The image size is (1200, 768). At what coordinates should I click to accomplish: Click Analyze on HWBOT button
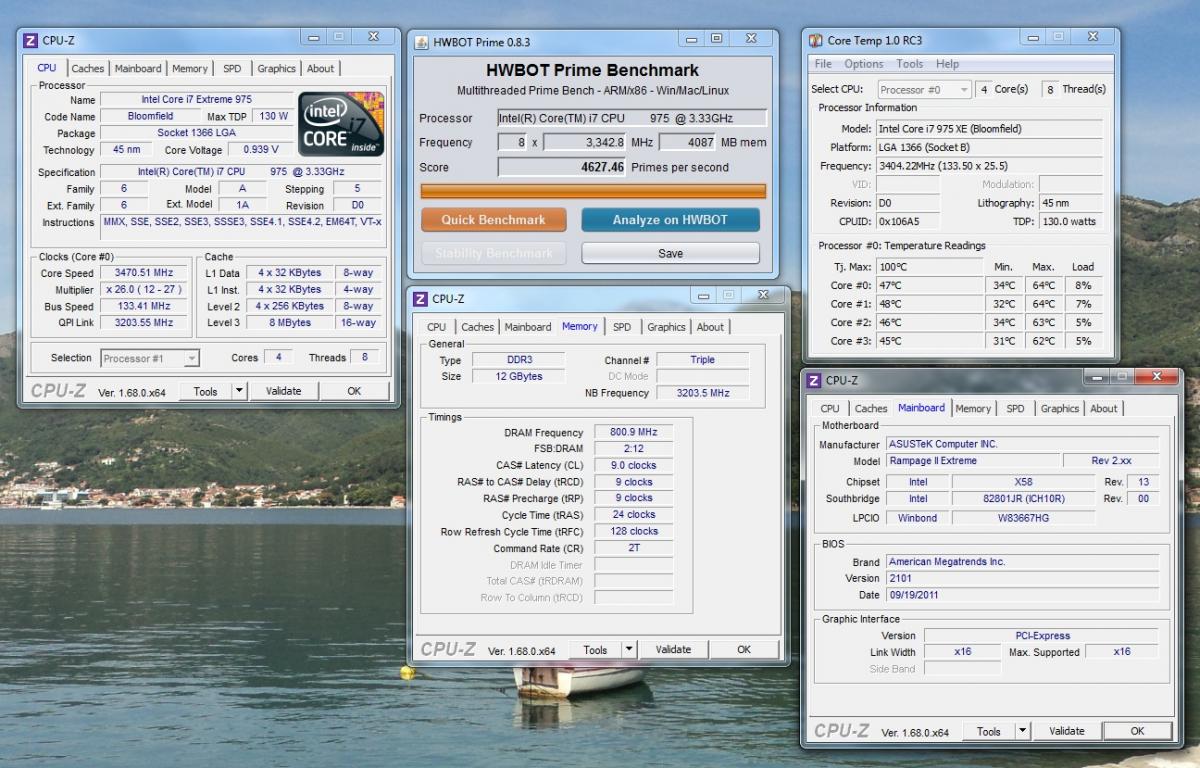point(671,220)
